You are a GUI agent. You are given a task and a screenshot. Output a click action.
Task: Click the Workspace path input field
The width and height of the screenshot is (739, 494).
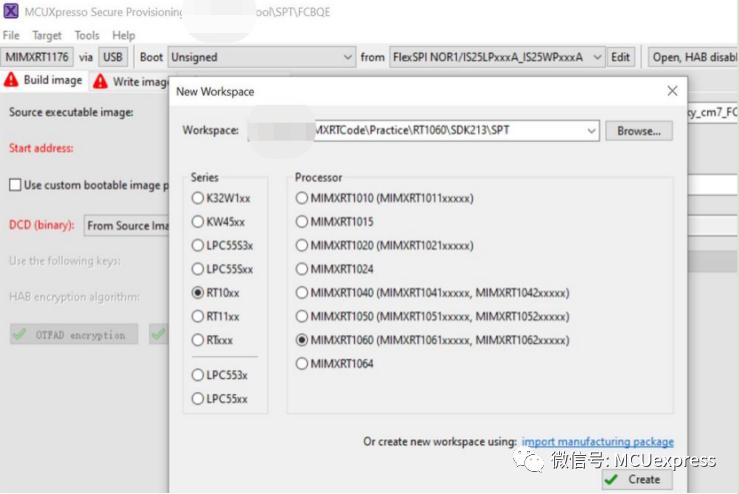tap(423, 131)
